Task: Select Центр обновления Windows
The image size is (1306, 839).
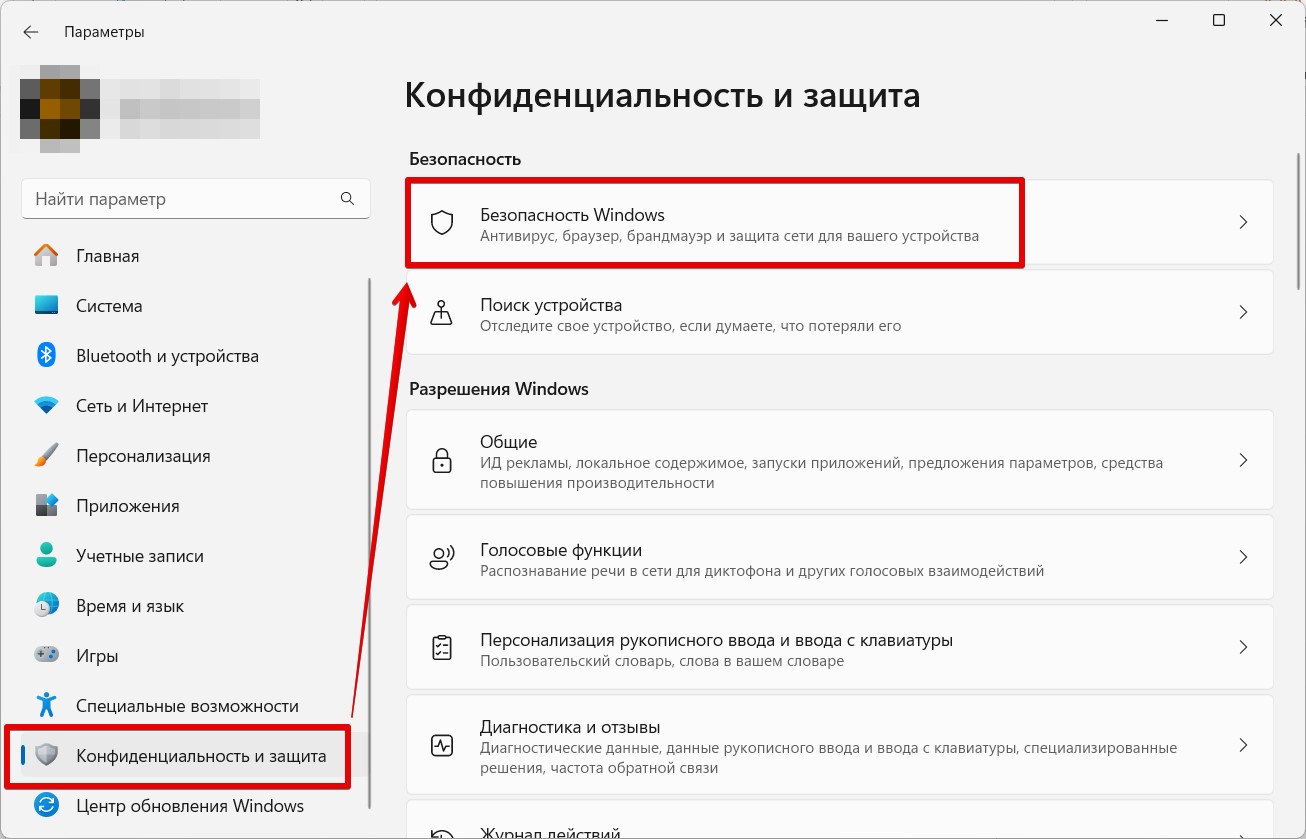Action: pyautogui.click(x=194, y=805)
